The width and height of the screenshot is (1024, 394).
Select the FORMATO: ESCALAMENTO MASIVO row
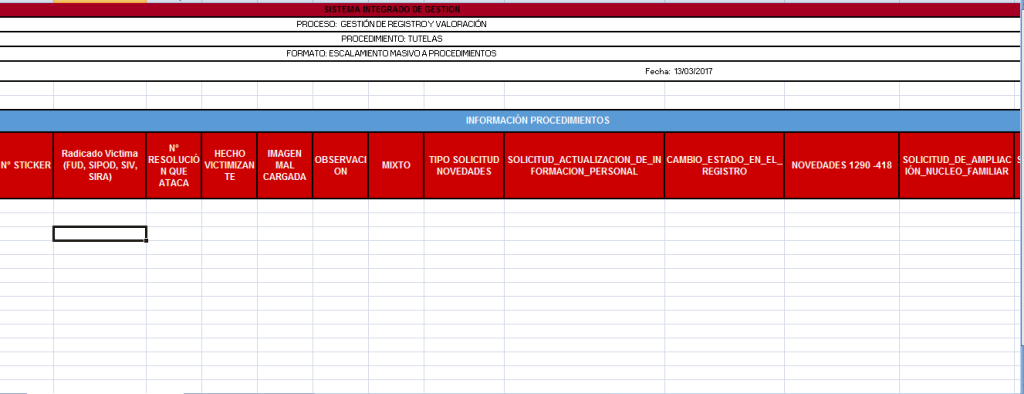click(x=509, y=54)
